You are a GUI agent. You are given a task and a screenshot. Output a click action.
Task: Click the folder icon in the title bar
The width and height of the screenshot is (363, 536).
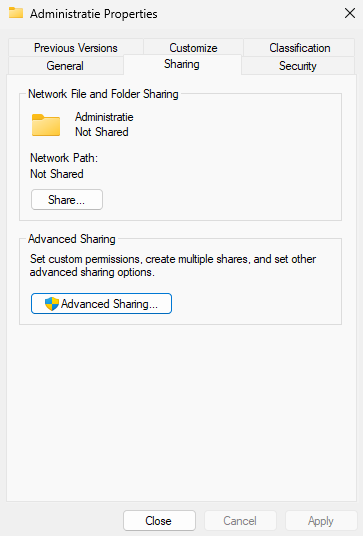point(16,13)
